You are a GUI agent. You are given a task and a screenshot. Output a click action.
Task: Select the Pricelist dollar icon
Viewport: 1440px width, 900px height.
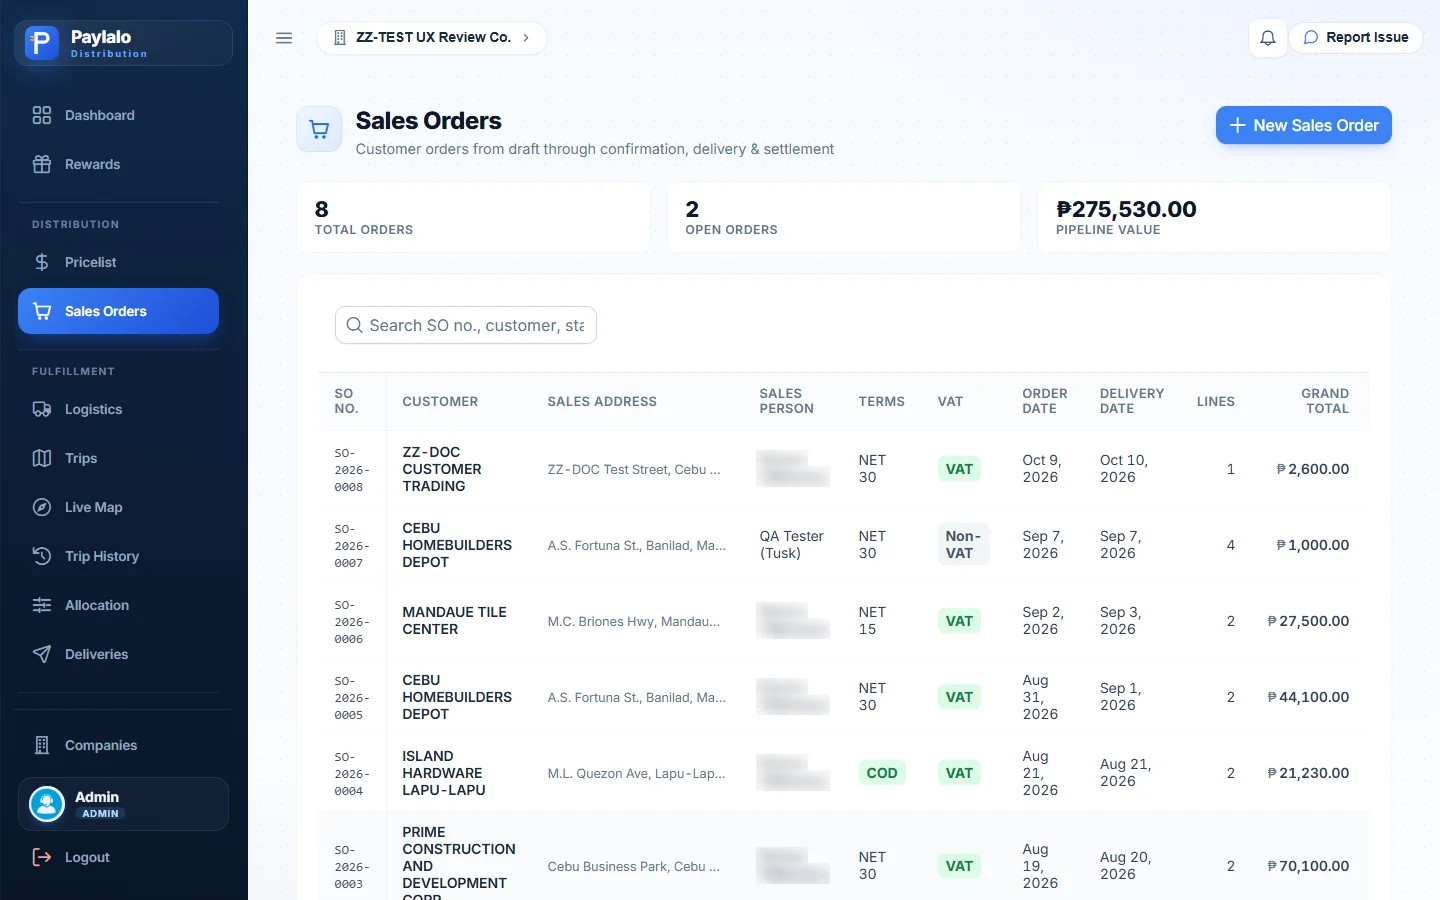[42, 262]
